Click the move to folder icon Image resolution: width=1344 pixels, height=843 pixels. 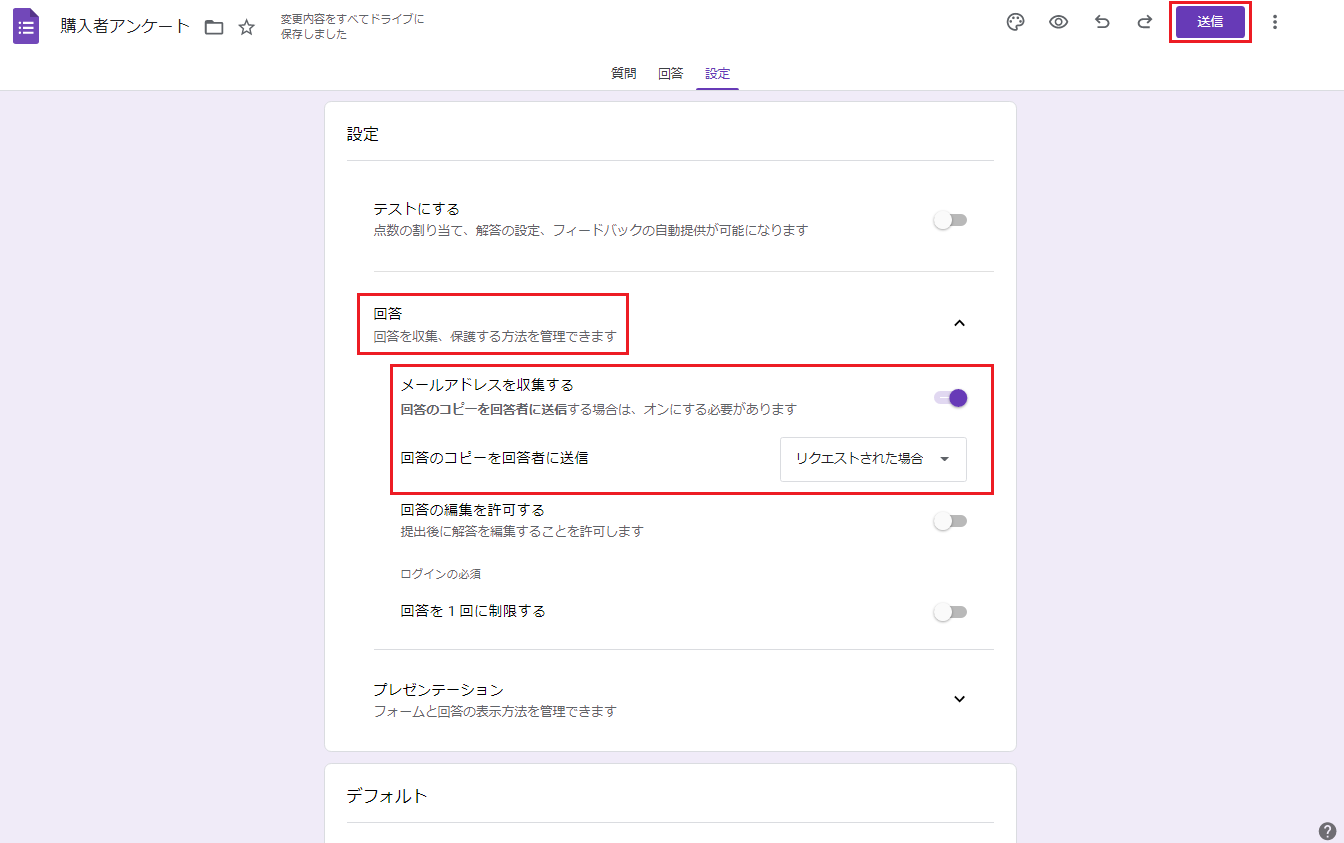(x=214, y=27)
